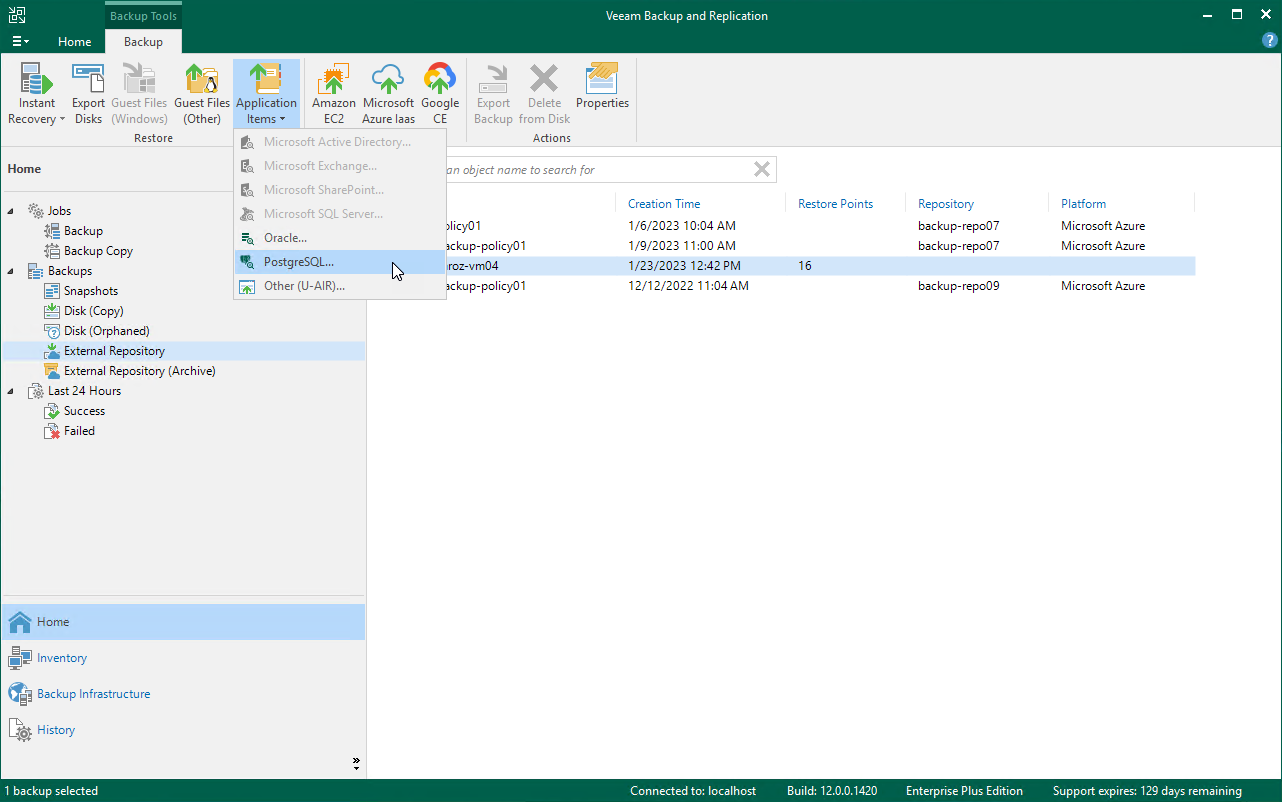
Task: Select the Backups tree node
Action: 69,271
